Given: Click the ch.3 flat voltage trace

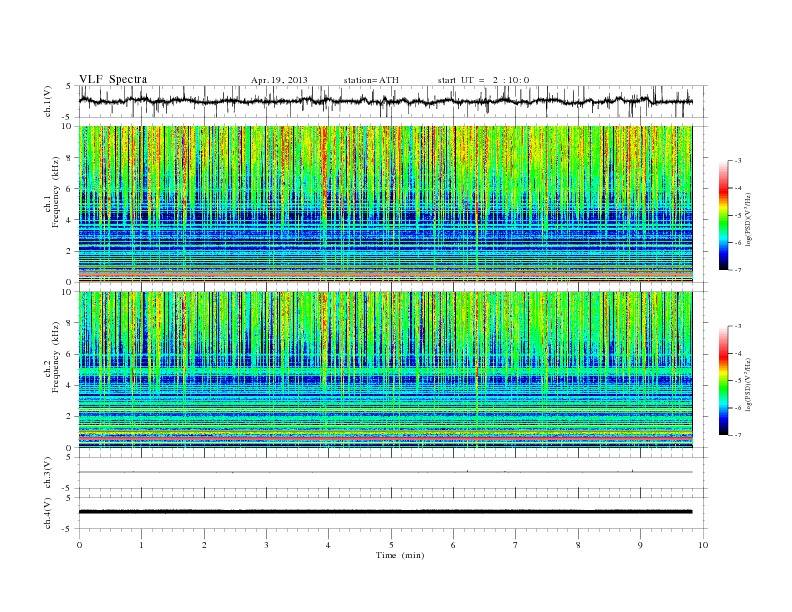Looking at the screenshot, I should pyautogui.click(x=385, y=472).
